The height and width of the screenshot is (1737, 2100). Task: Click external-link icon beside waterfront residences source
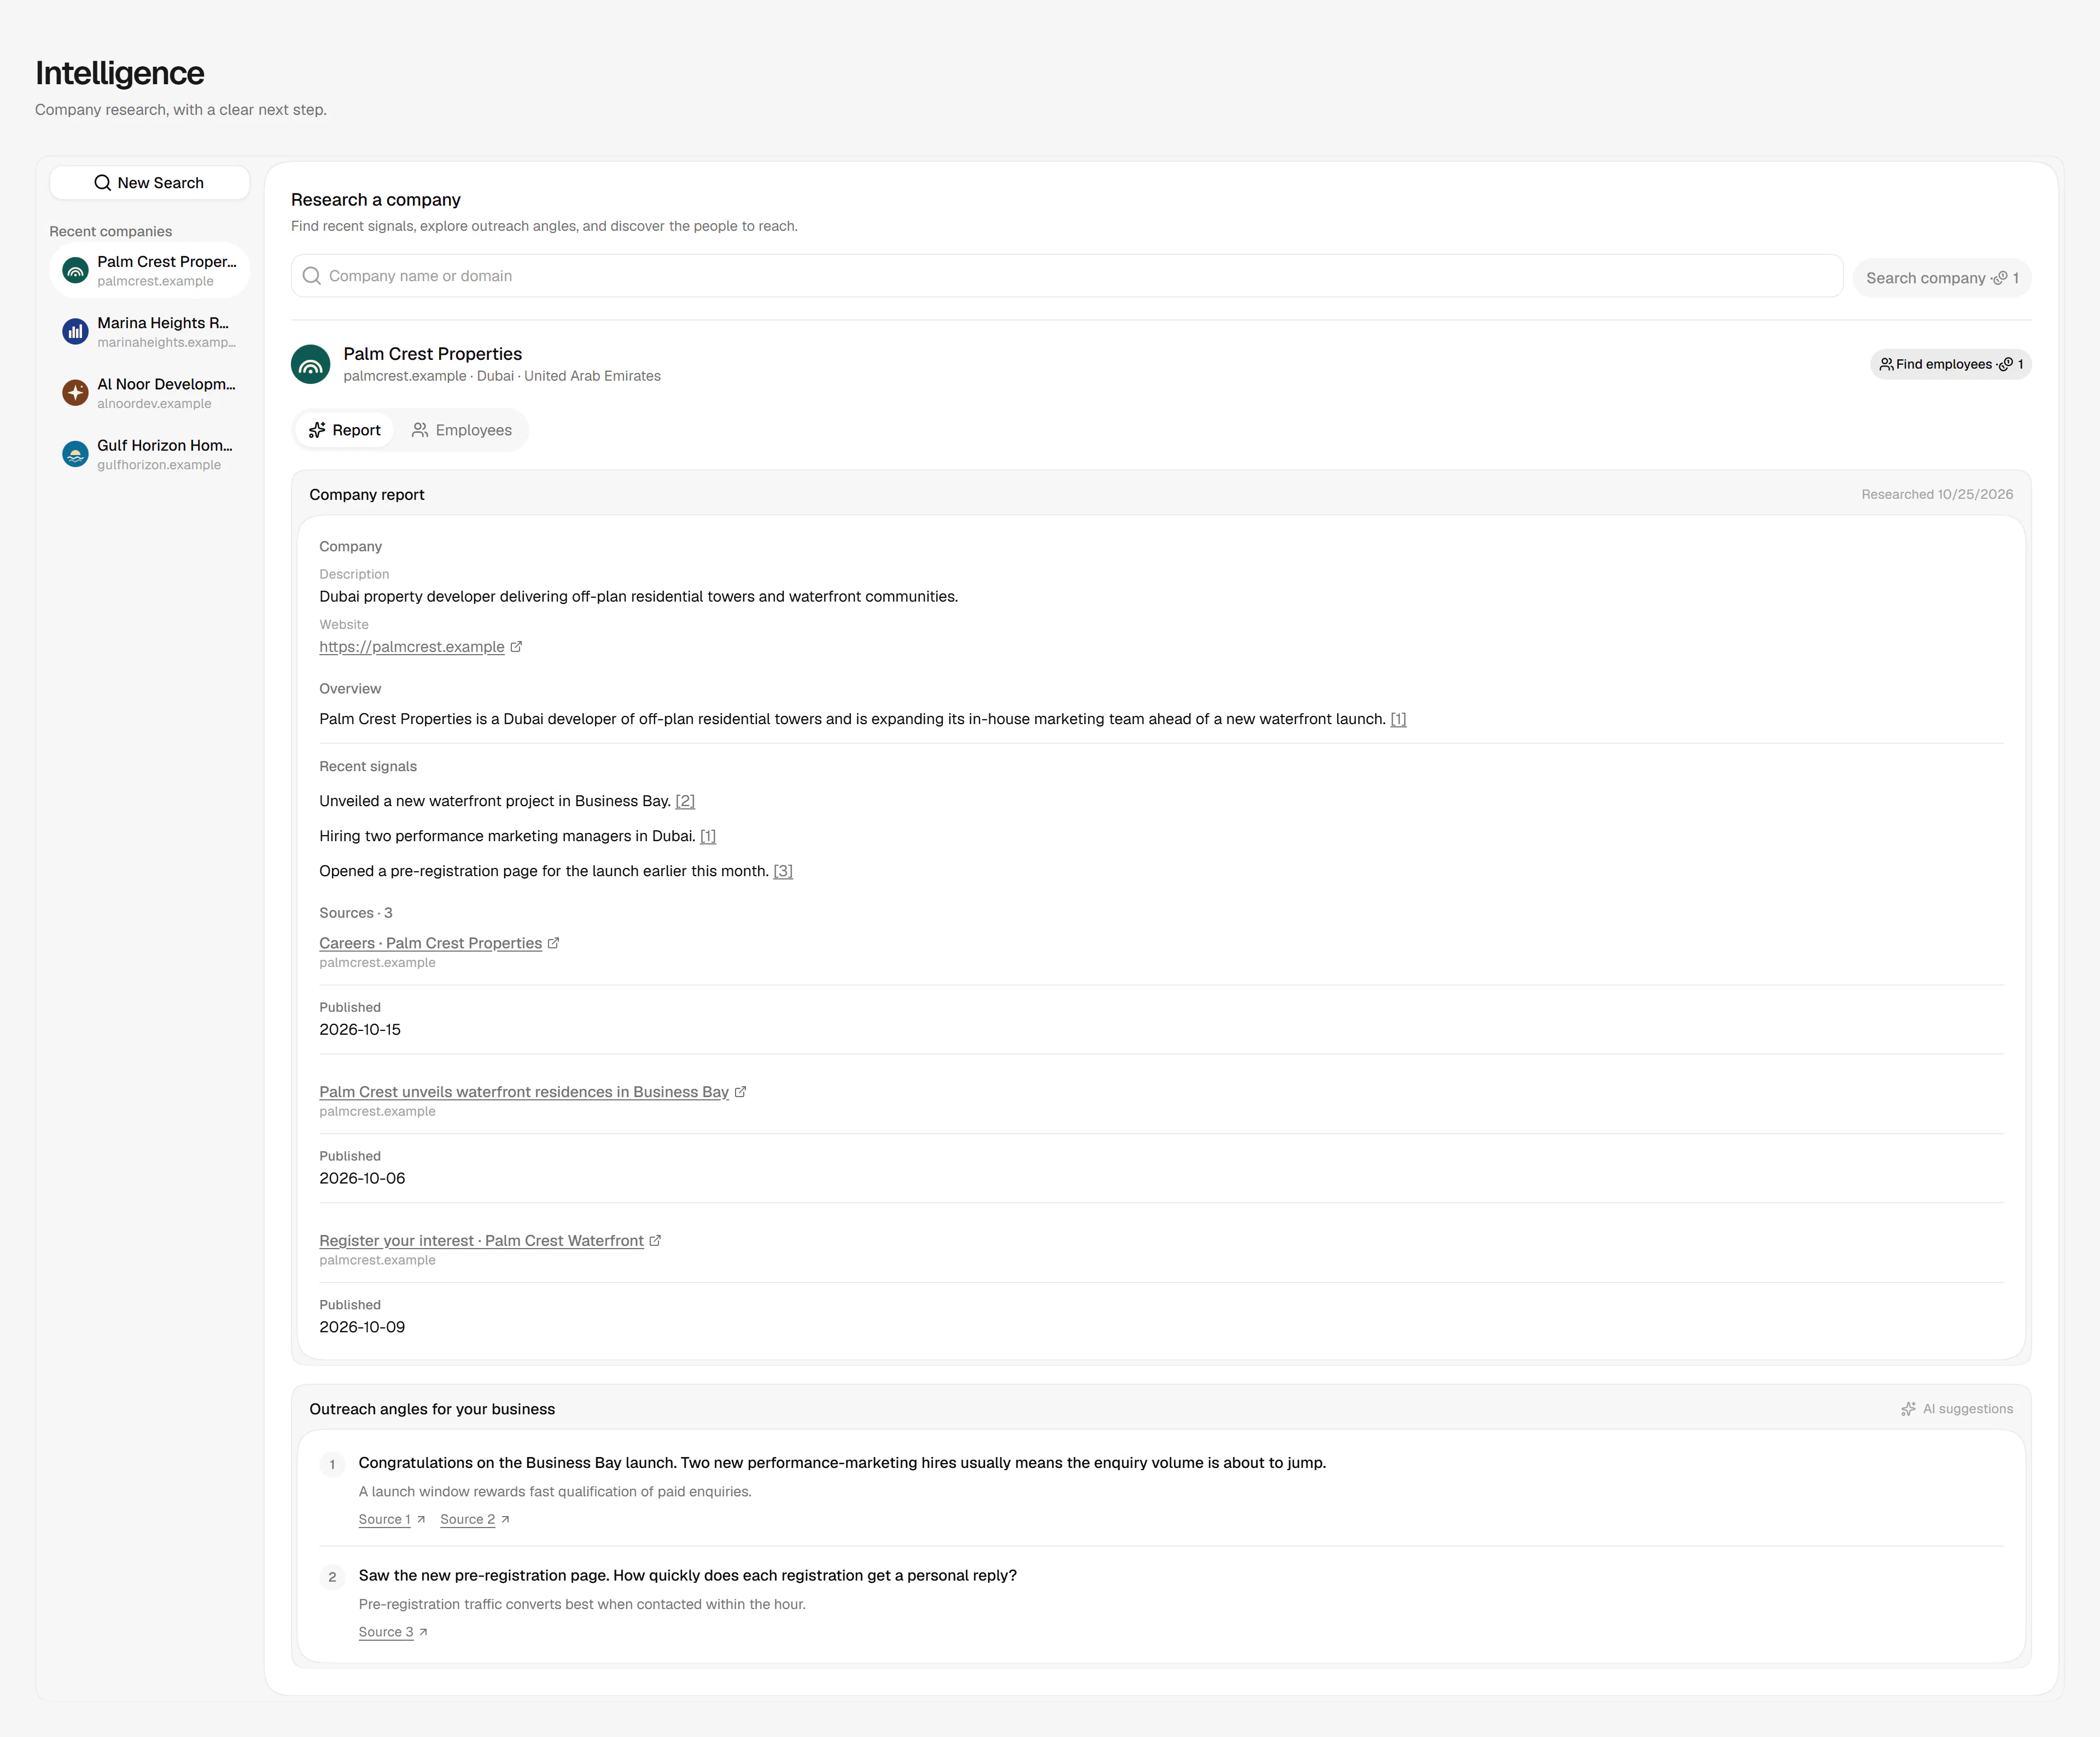pyautogui.click(x=740, y=1092)
